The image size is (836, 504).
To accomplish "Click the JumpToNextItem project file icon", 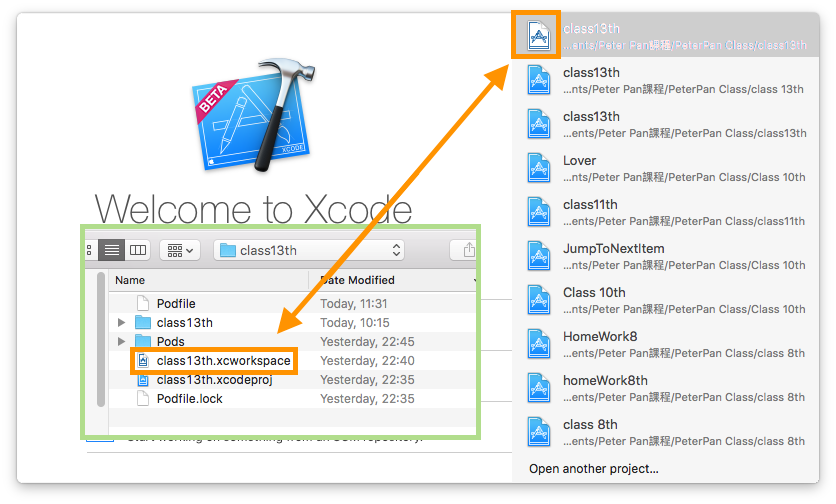I will pos(538,256).
